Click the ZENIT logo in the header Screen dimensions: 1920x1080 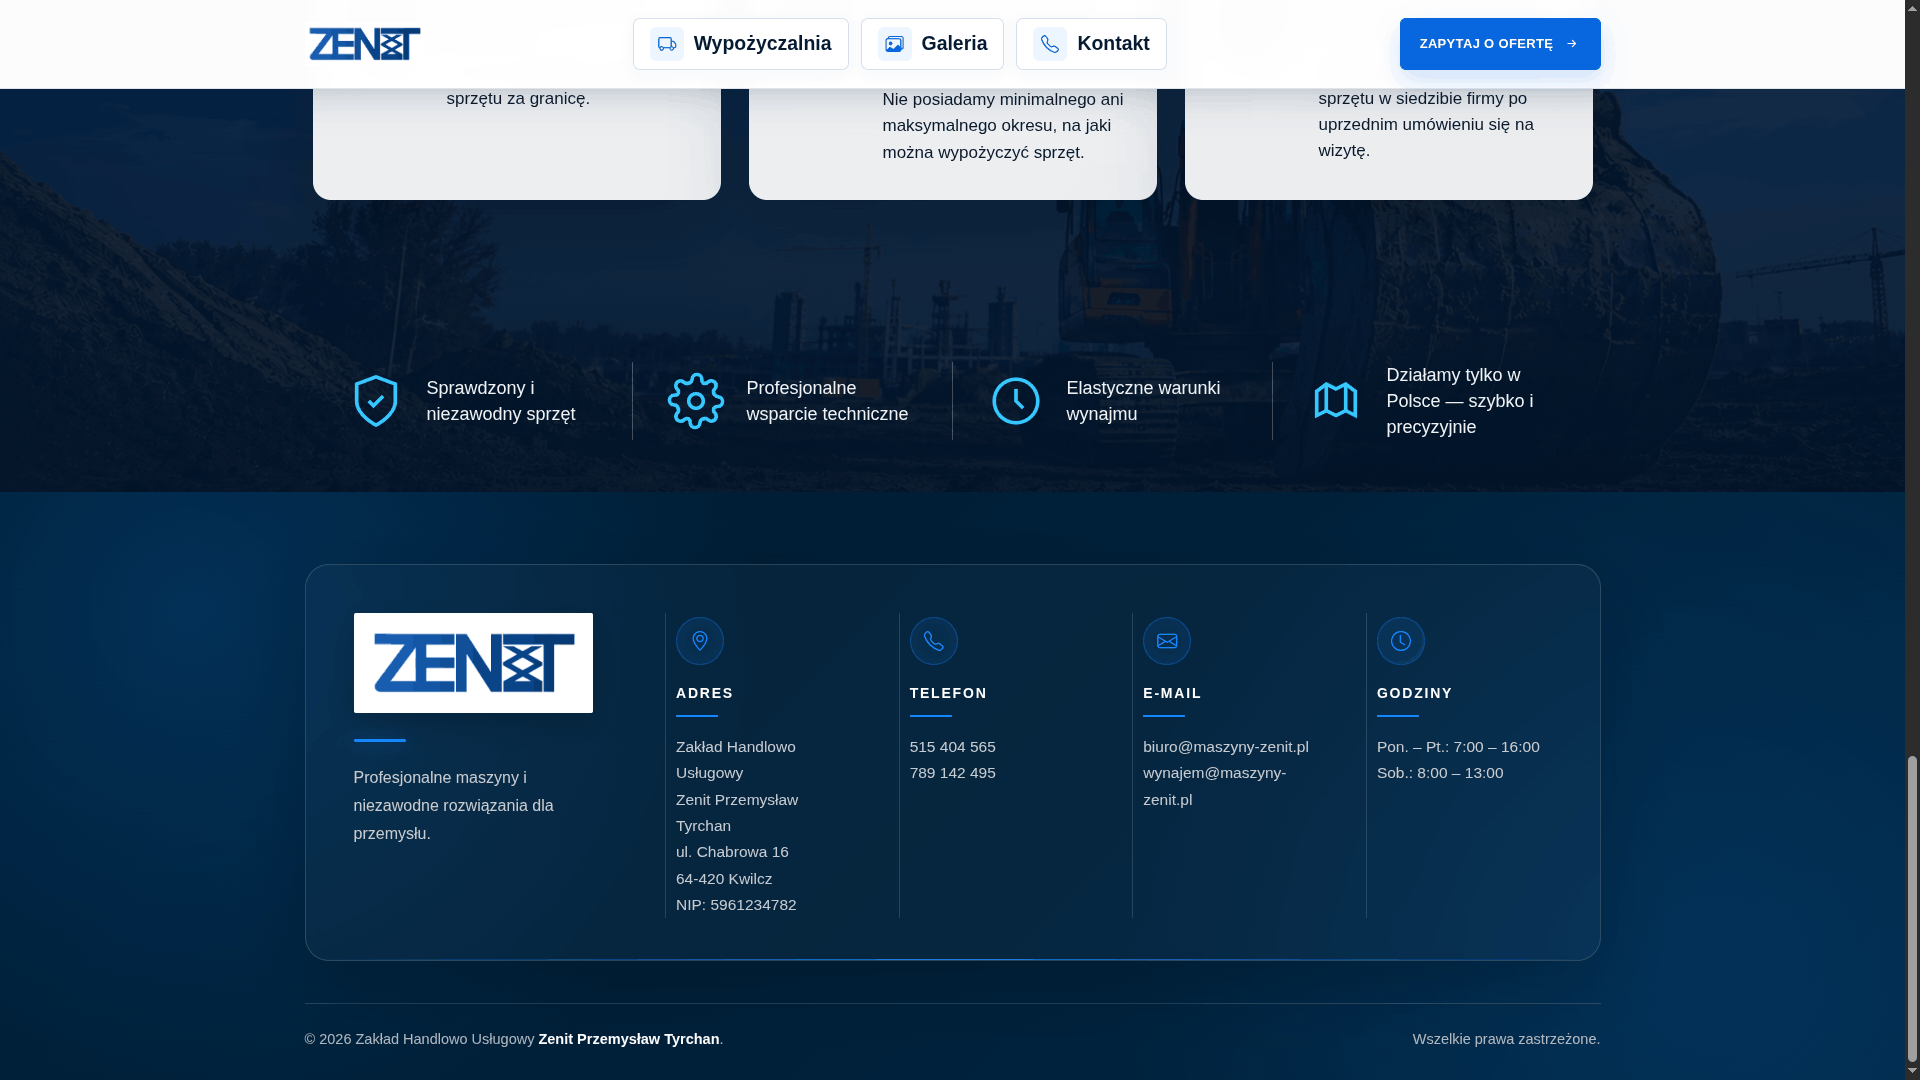click(364, 44)
